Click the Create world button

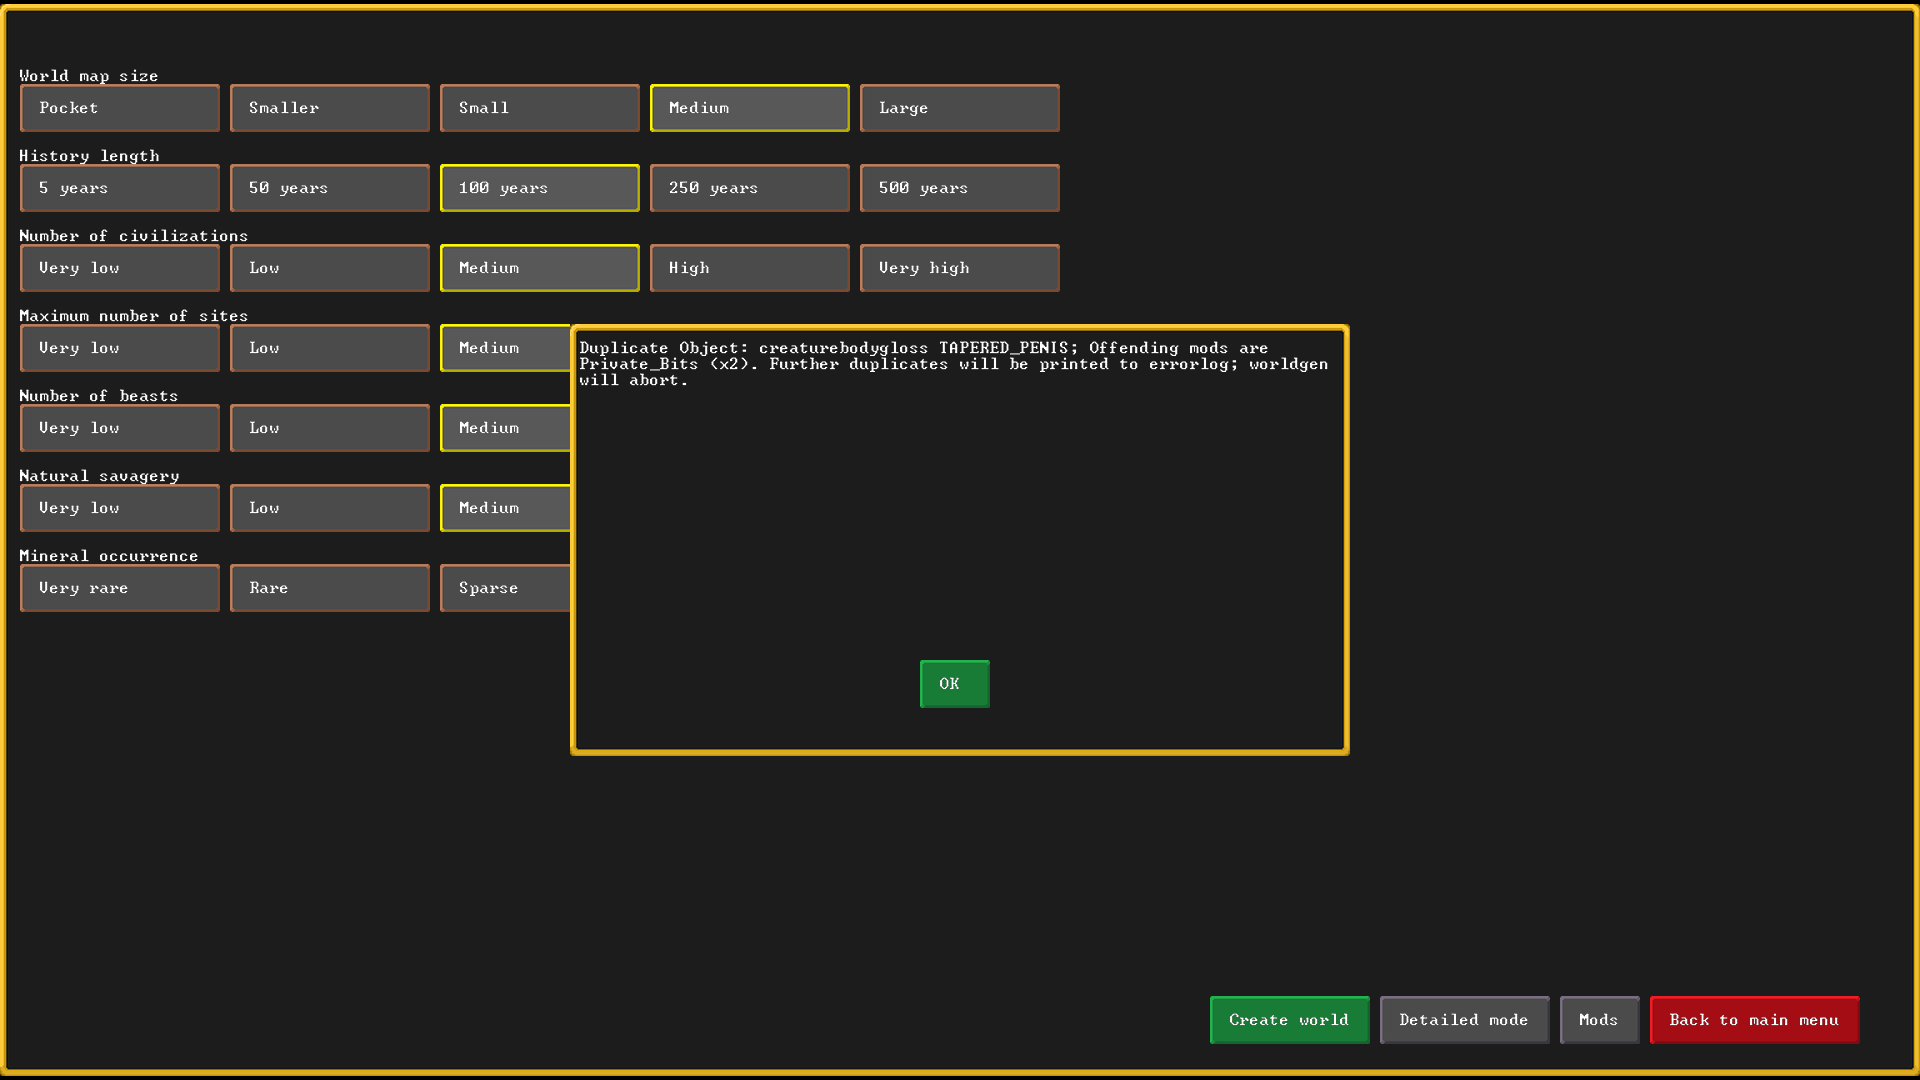(x=1290, y=1020)
